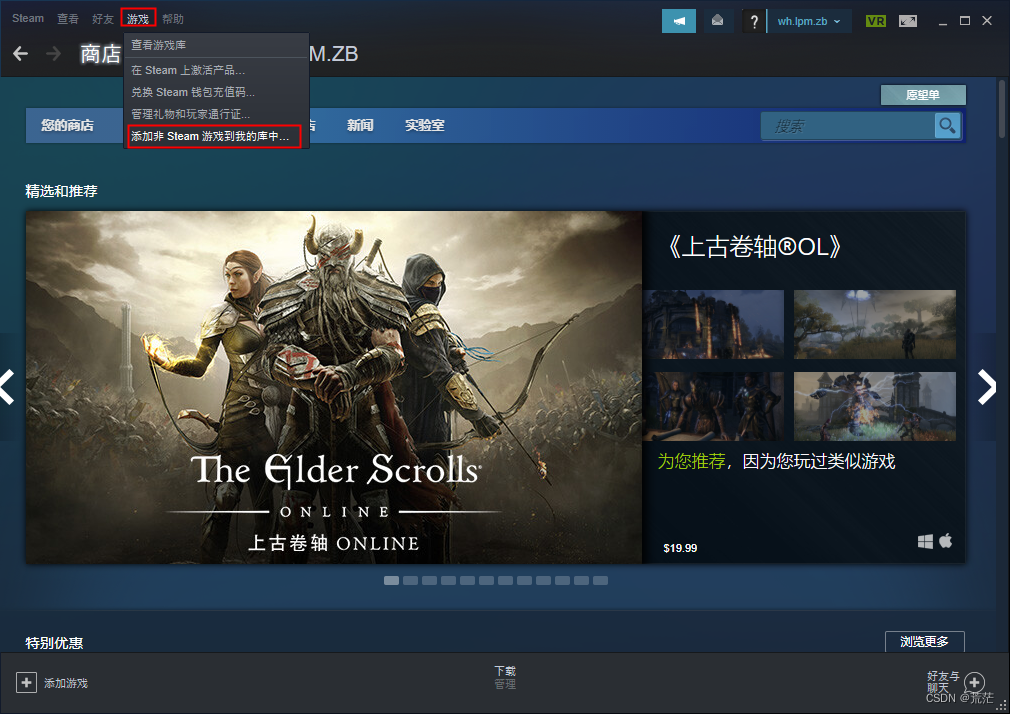Open the 帮助 menu
Screen dimensions: 1010x714
[173, 19]
